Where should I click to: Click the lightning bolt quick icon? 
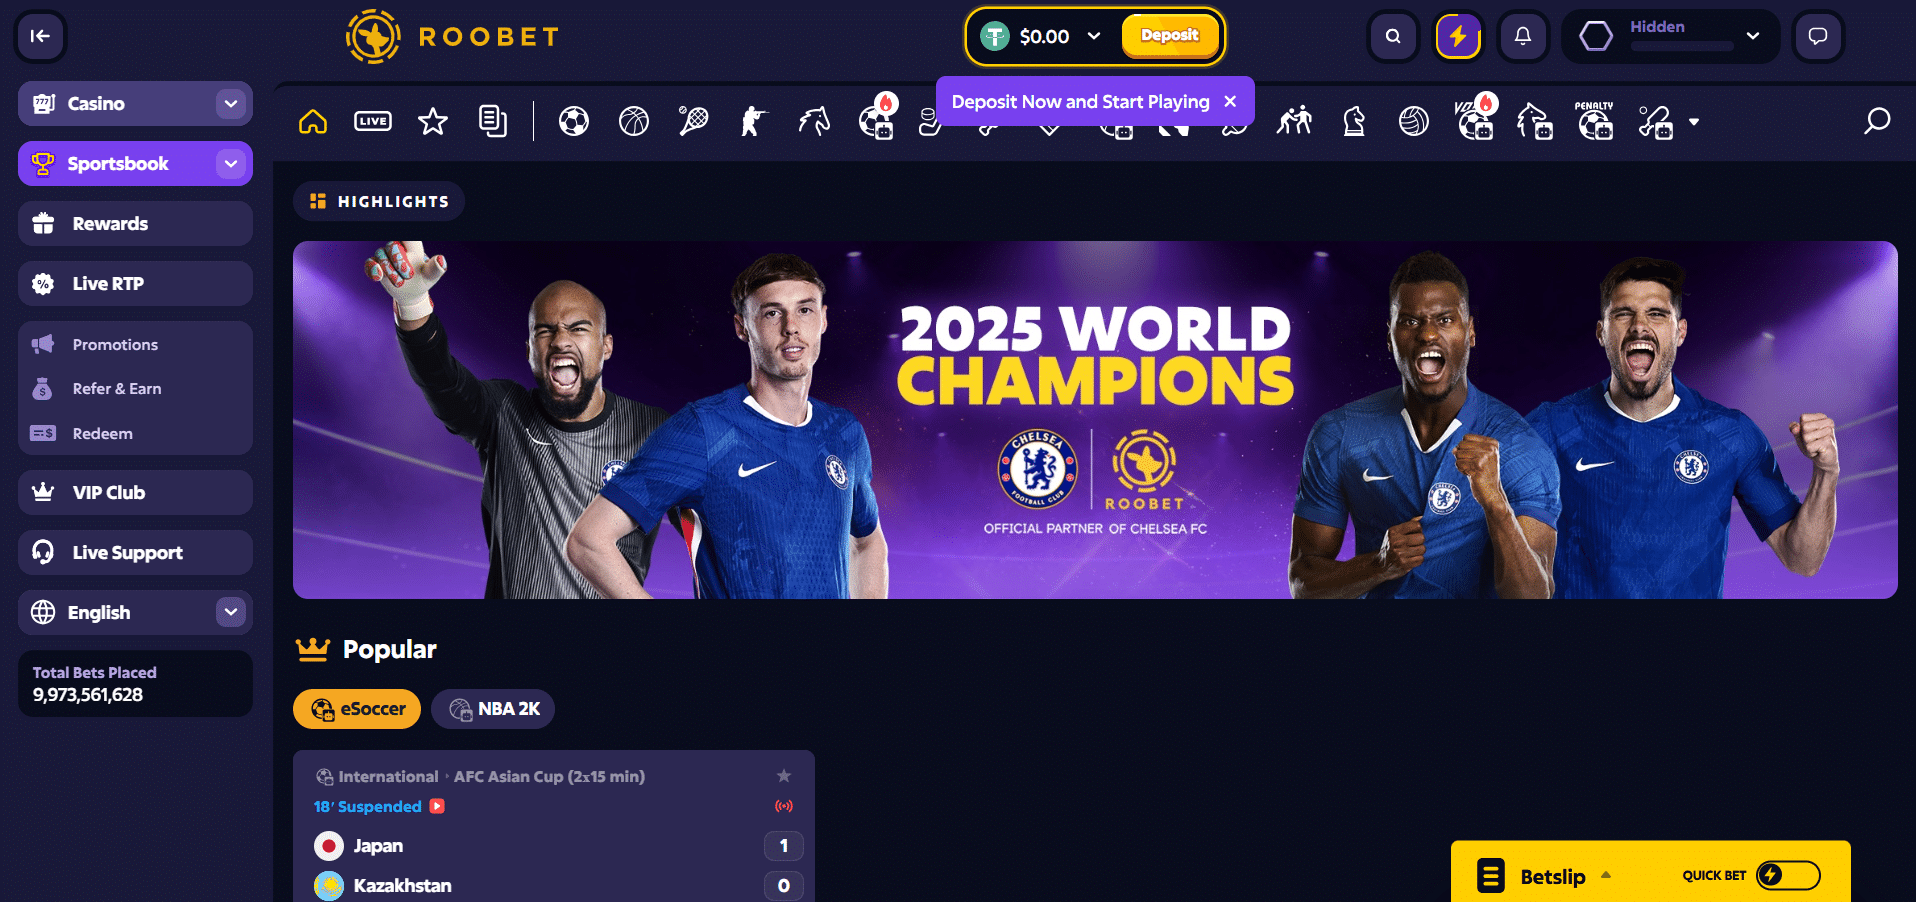click(1458, 36)
